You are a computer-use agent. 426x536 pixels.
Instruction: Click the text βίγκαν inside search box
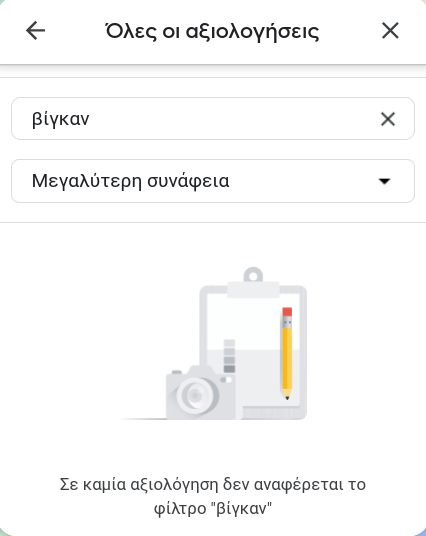61,119
